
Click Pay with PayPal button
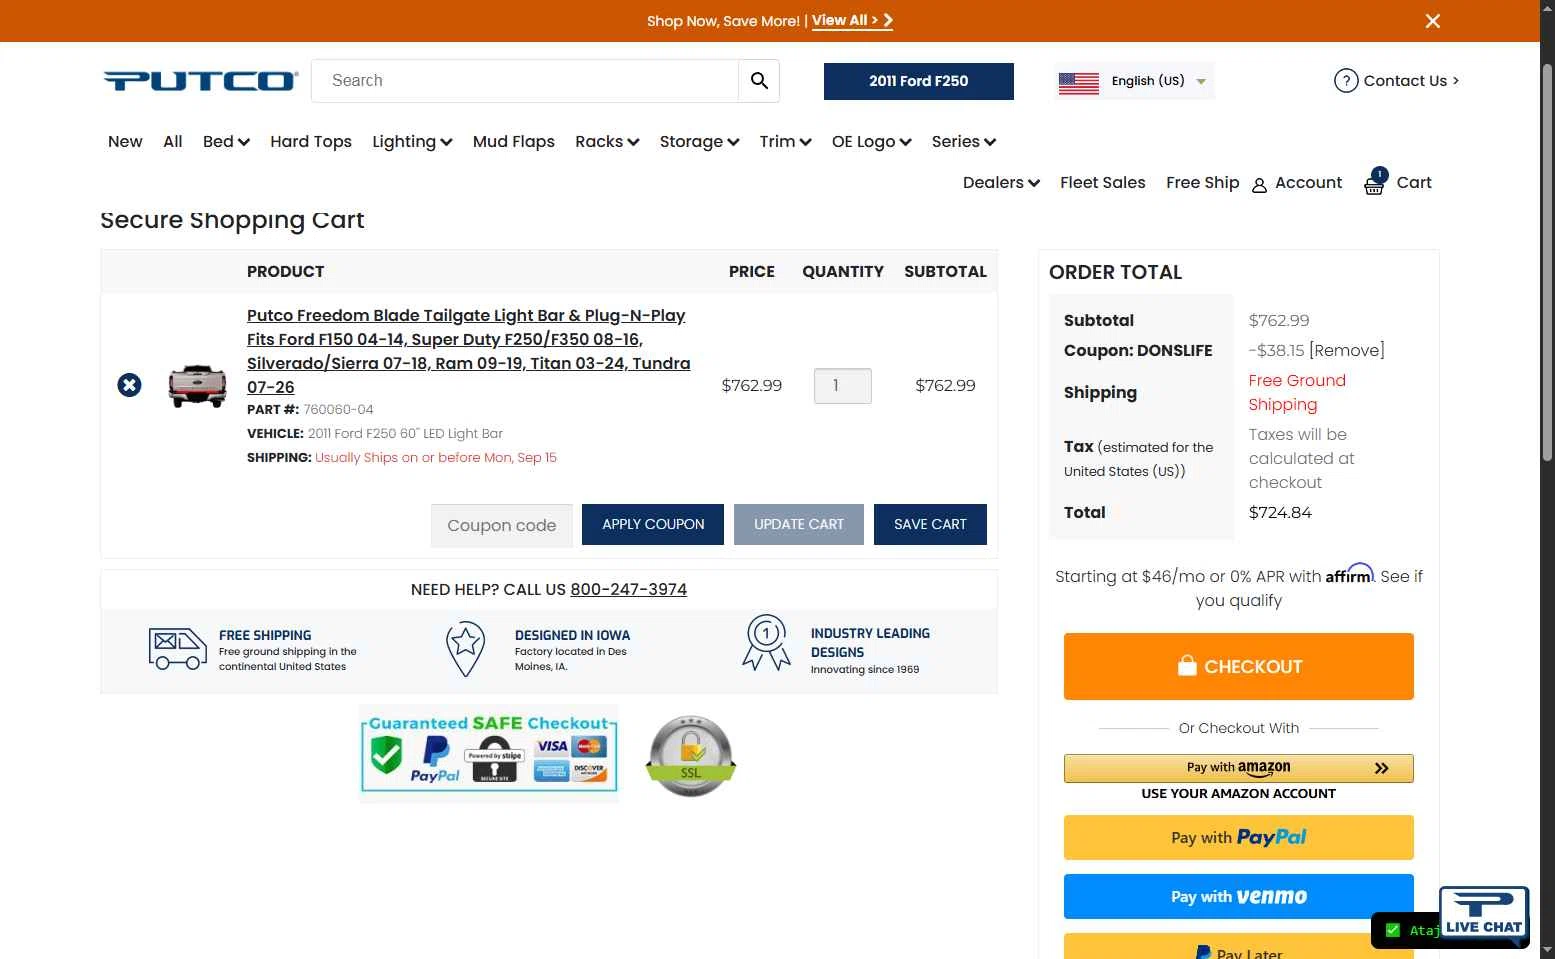tap(1239, 837)
